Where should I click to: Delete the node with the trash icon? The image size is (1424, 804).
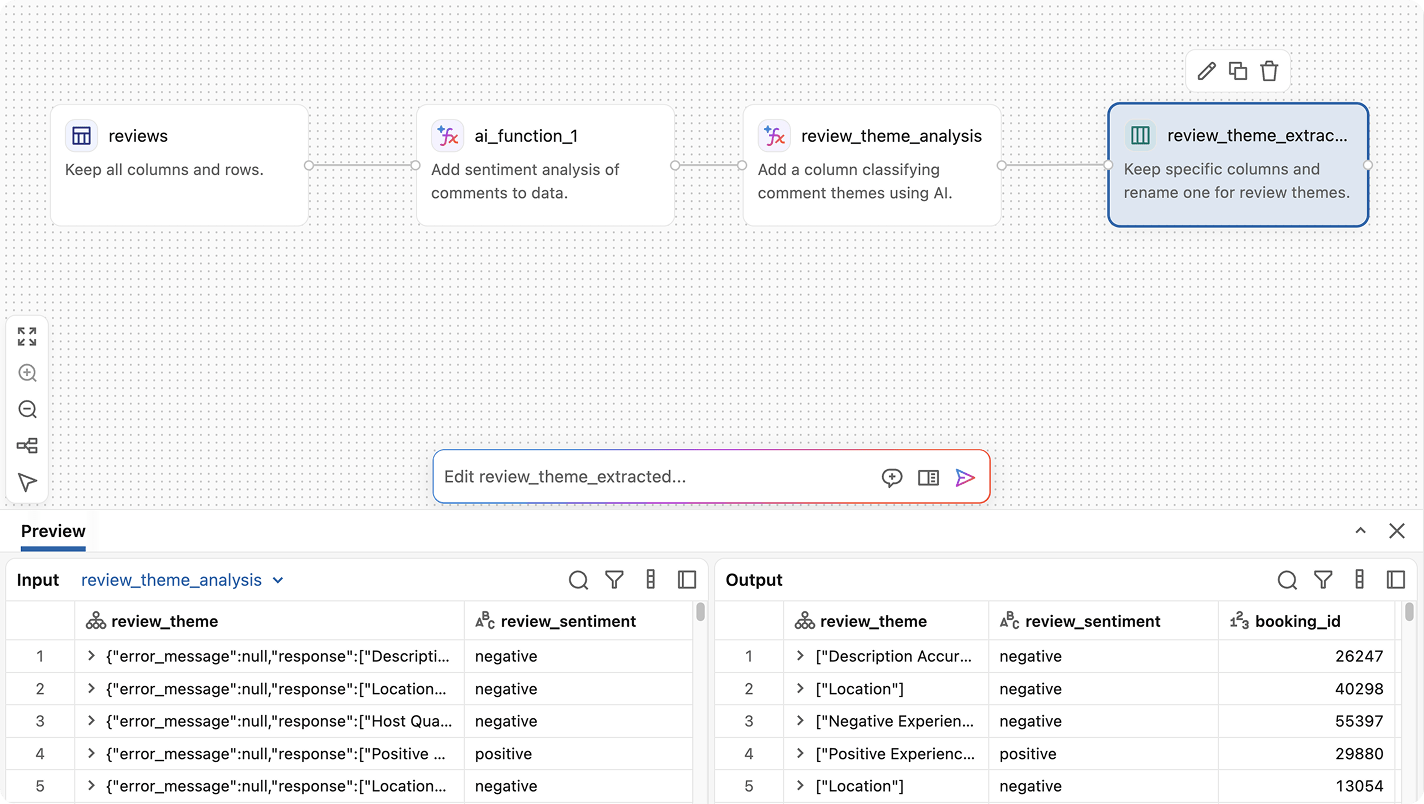click(x=1269, y=71)
